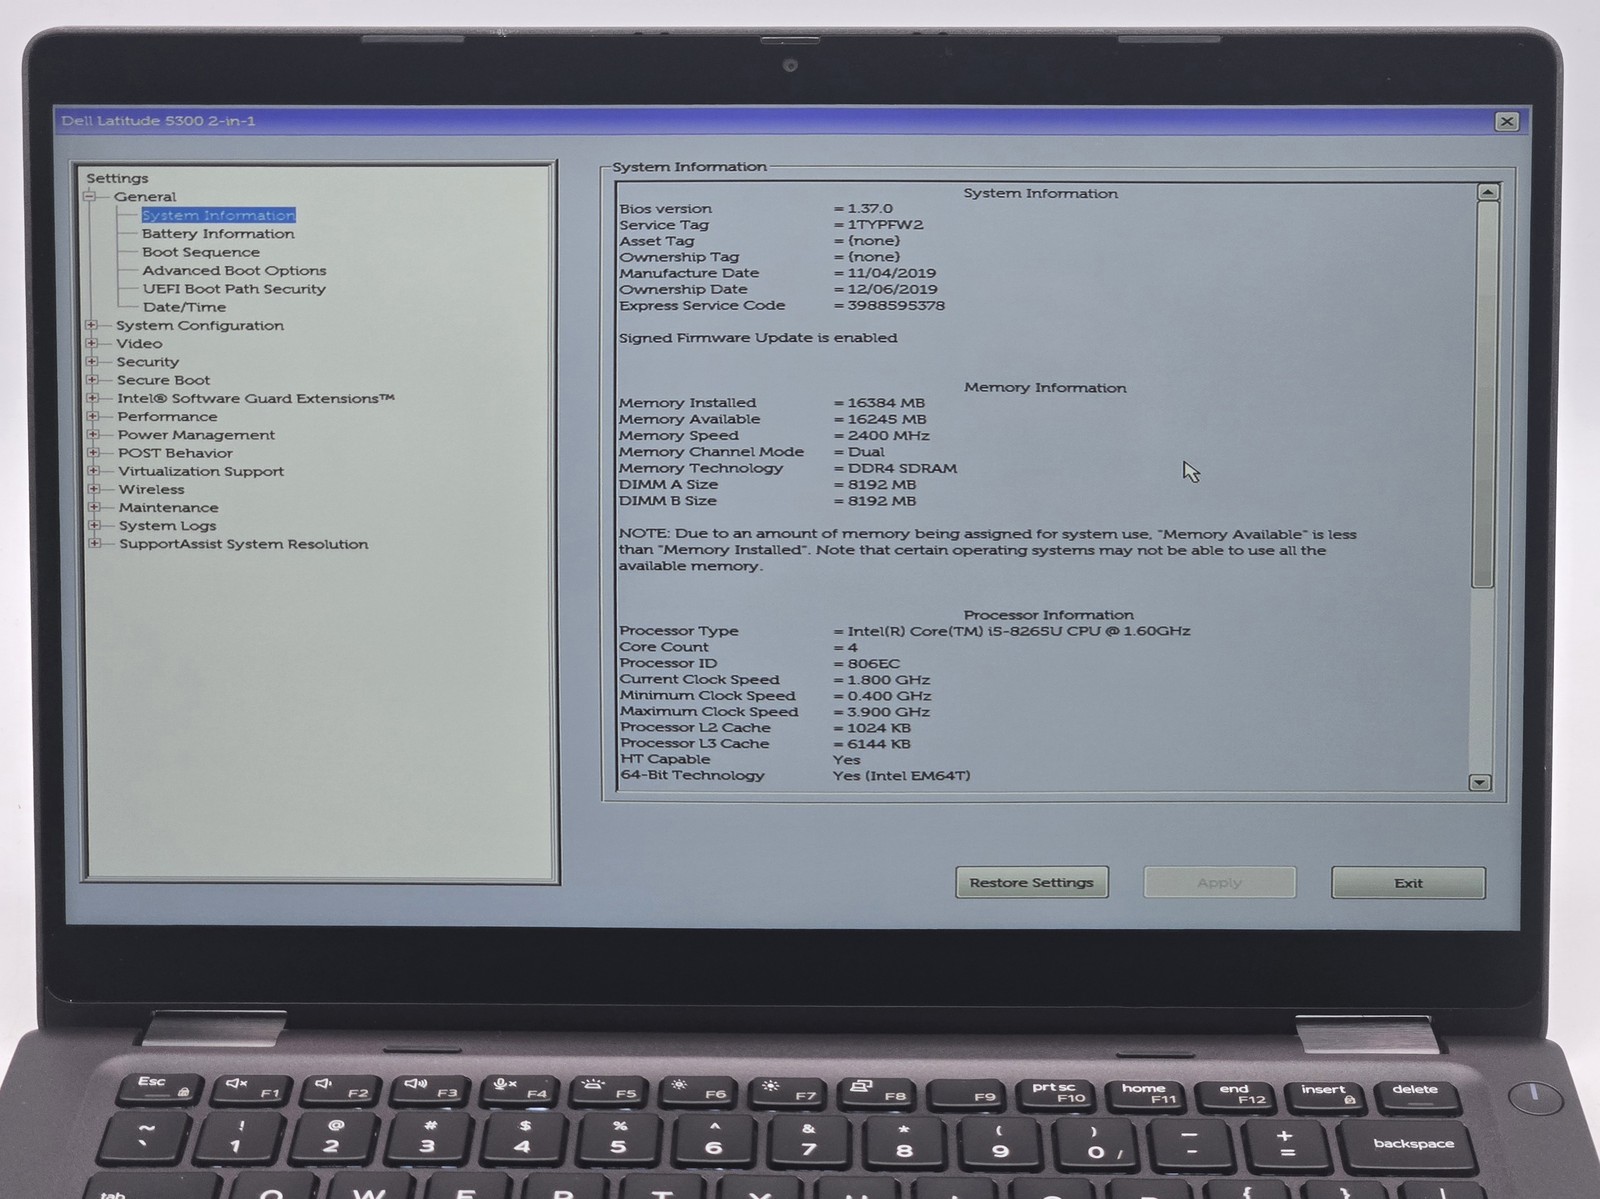Click Signed Firmware Update is enabled text
The width and height of the screenshot is (1600, 1199).
758,338
